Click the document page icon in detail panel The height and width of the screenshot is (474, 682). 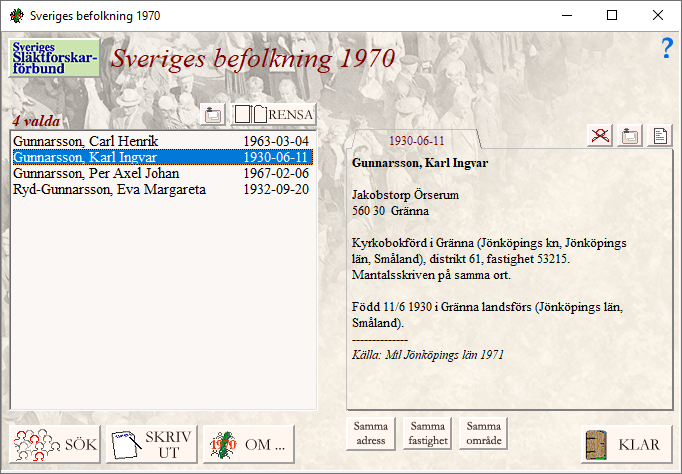click(660, 136)
